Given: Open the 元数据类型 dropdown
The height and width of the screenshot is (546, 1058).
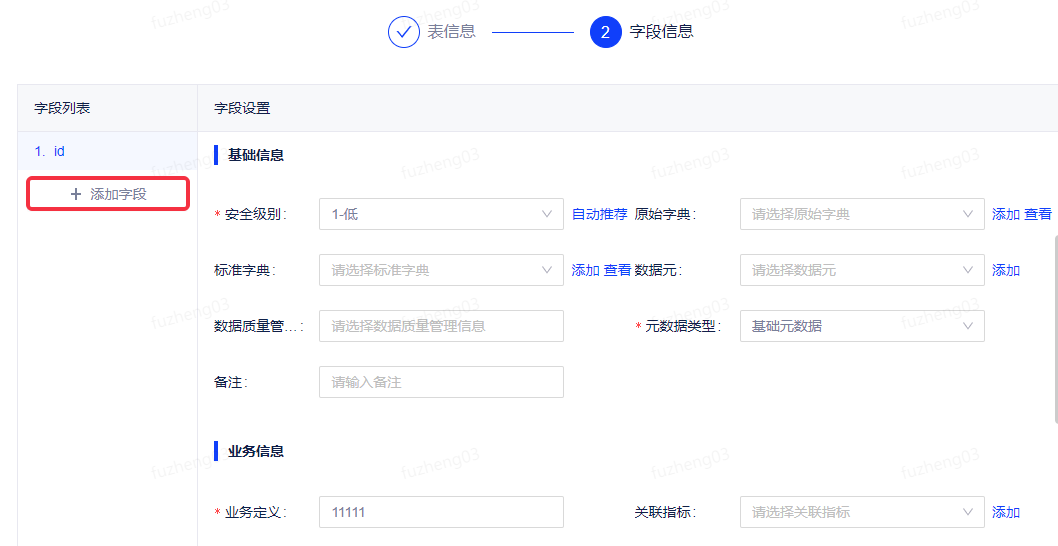Looking at the screenshot, I should pyautogui.click(x=862, y=326).
